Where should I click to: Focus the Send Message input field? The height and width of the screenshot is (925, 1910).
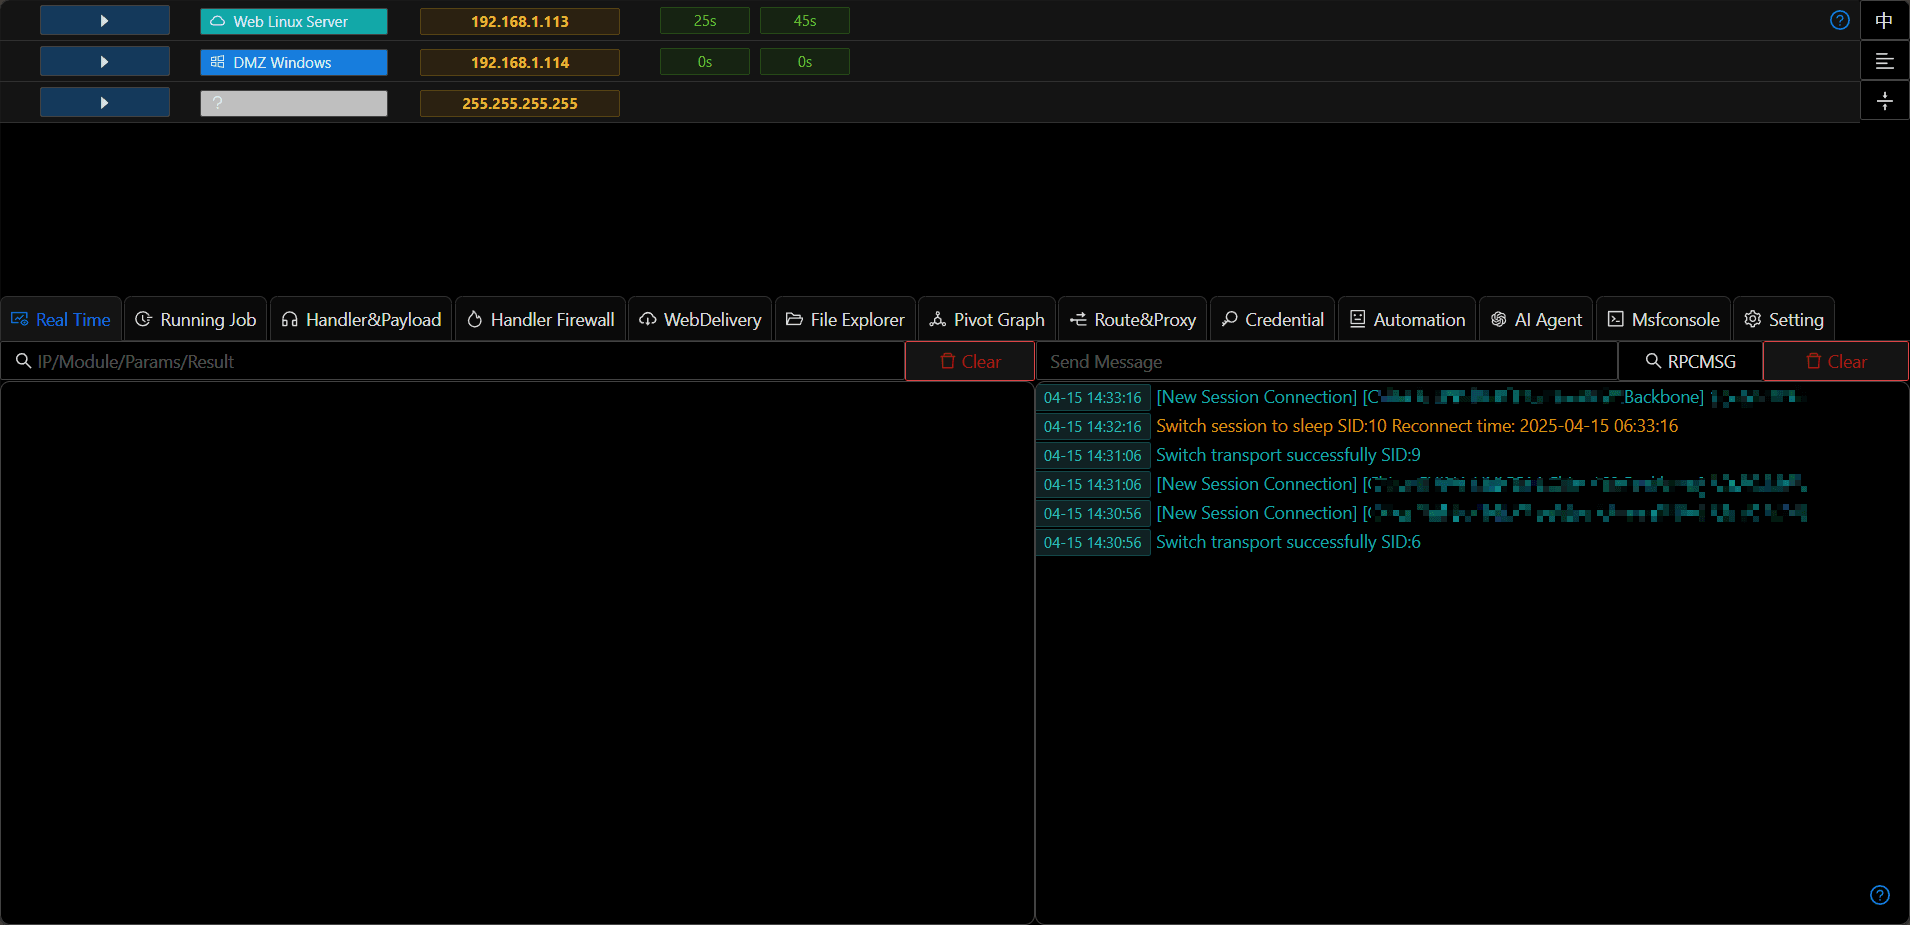coord(1327,361)
